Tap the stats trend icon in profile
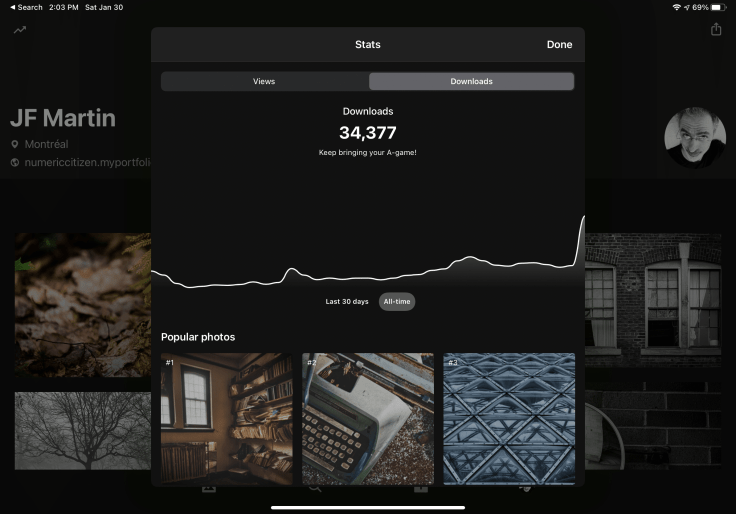Screen dimensions: 736x514 [20, 30]
